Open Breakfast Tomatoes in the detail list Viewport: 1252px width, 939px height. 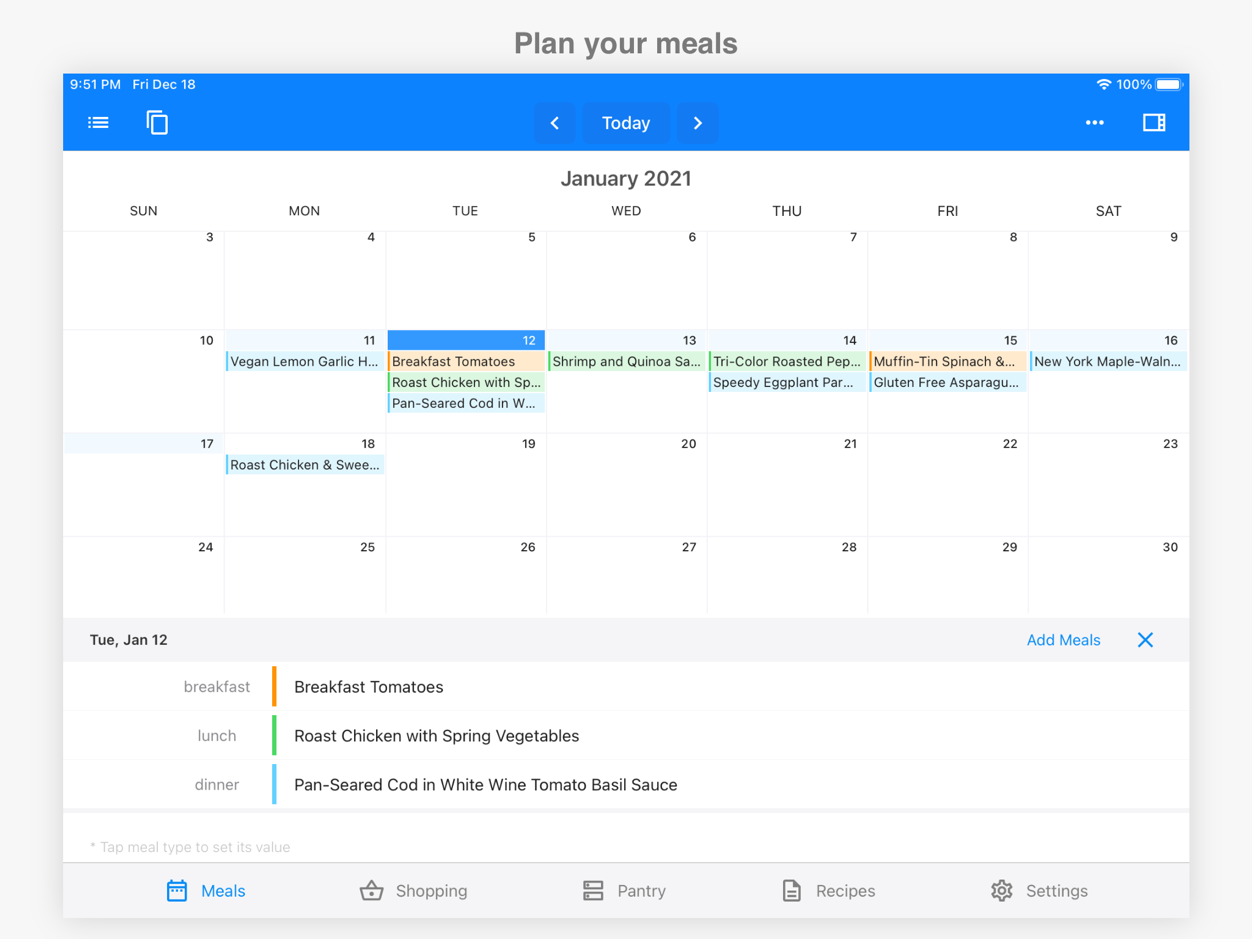tap(626, 687)
